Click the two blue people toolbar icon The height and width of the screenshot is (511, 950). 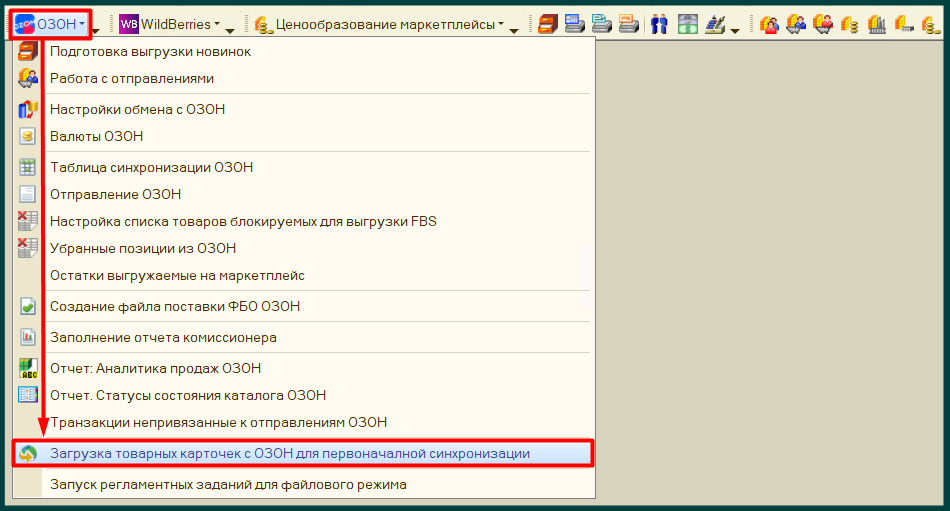659,24
